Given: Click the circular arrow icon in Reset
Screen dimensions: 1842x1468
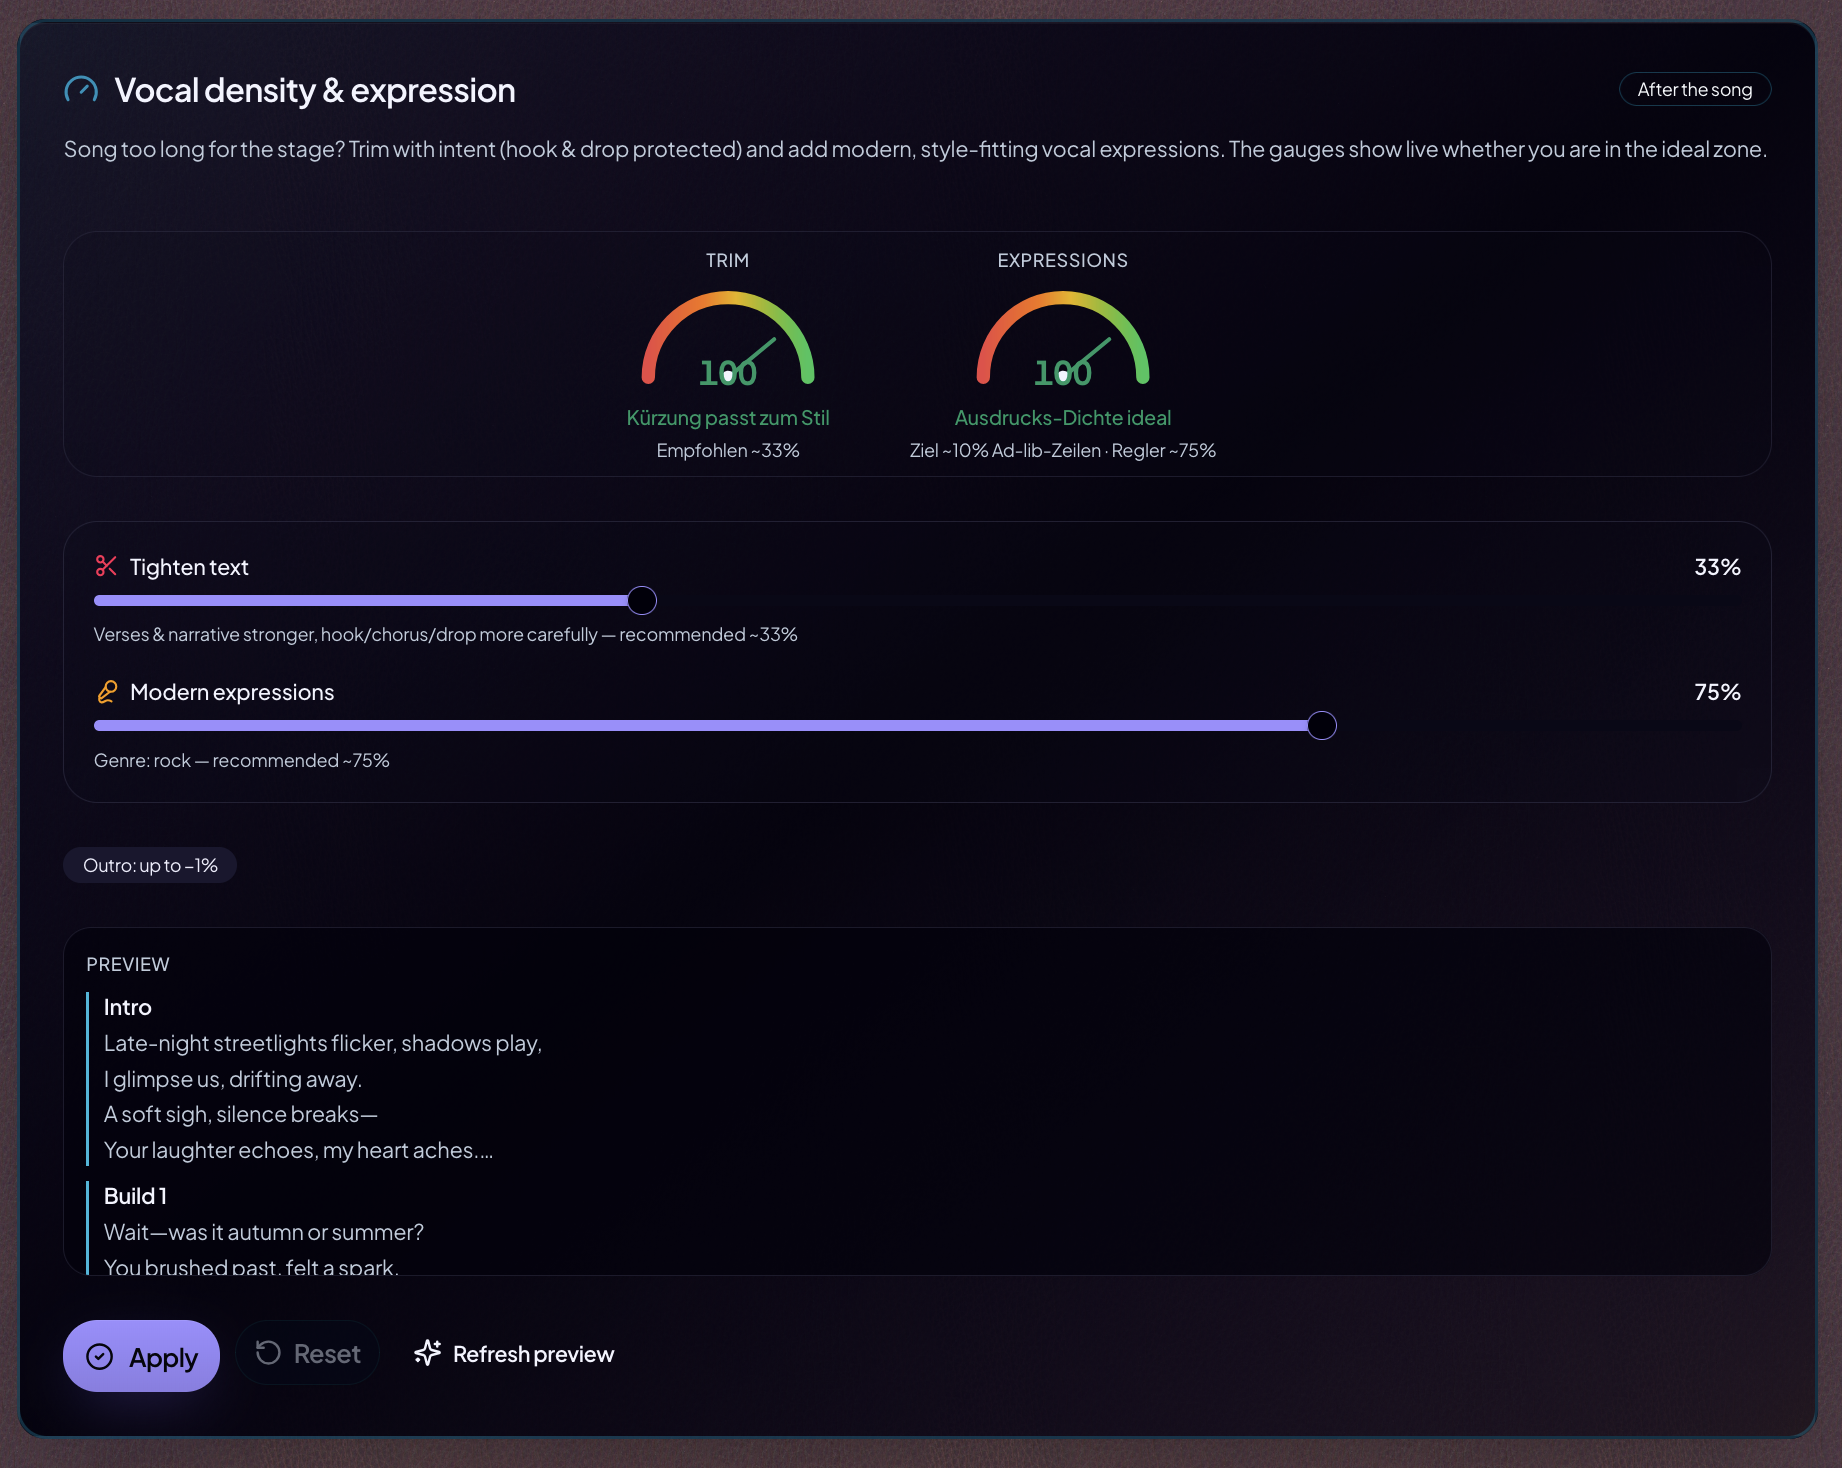Looking at the screenshot, I should coord(268,1353).
